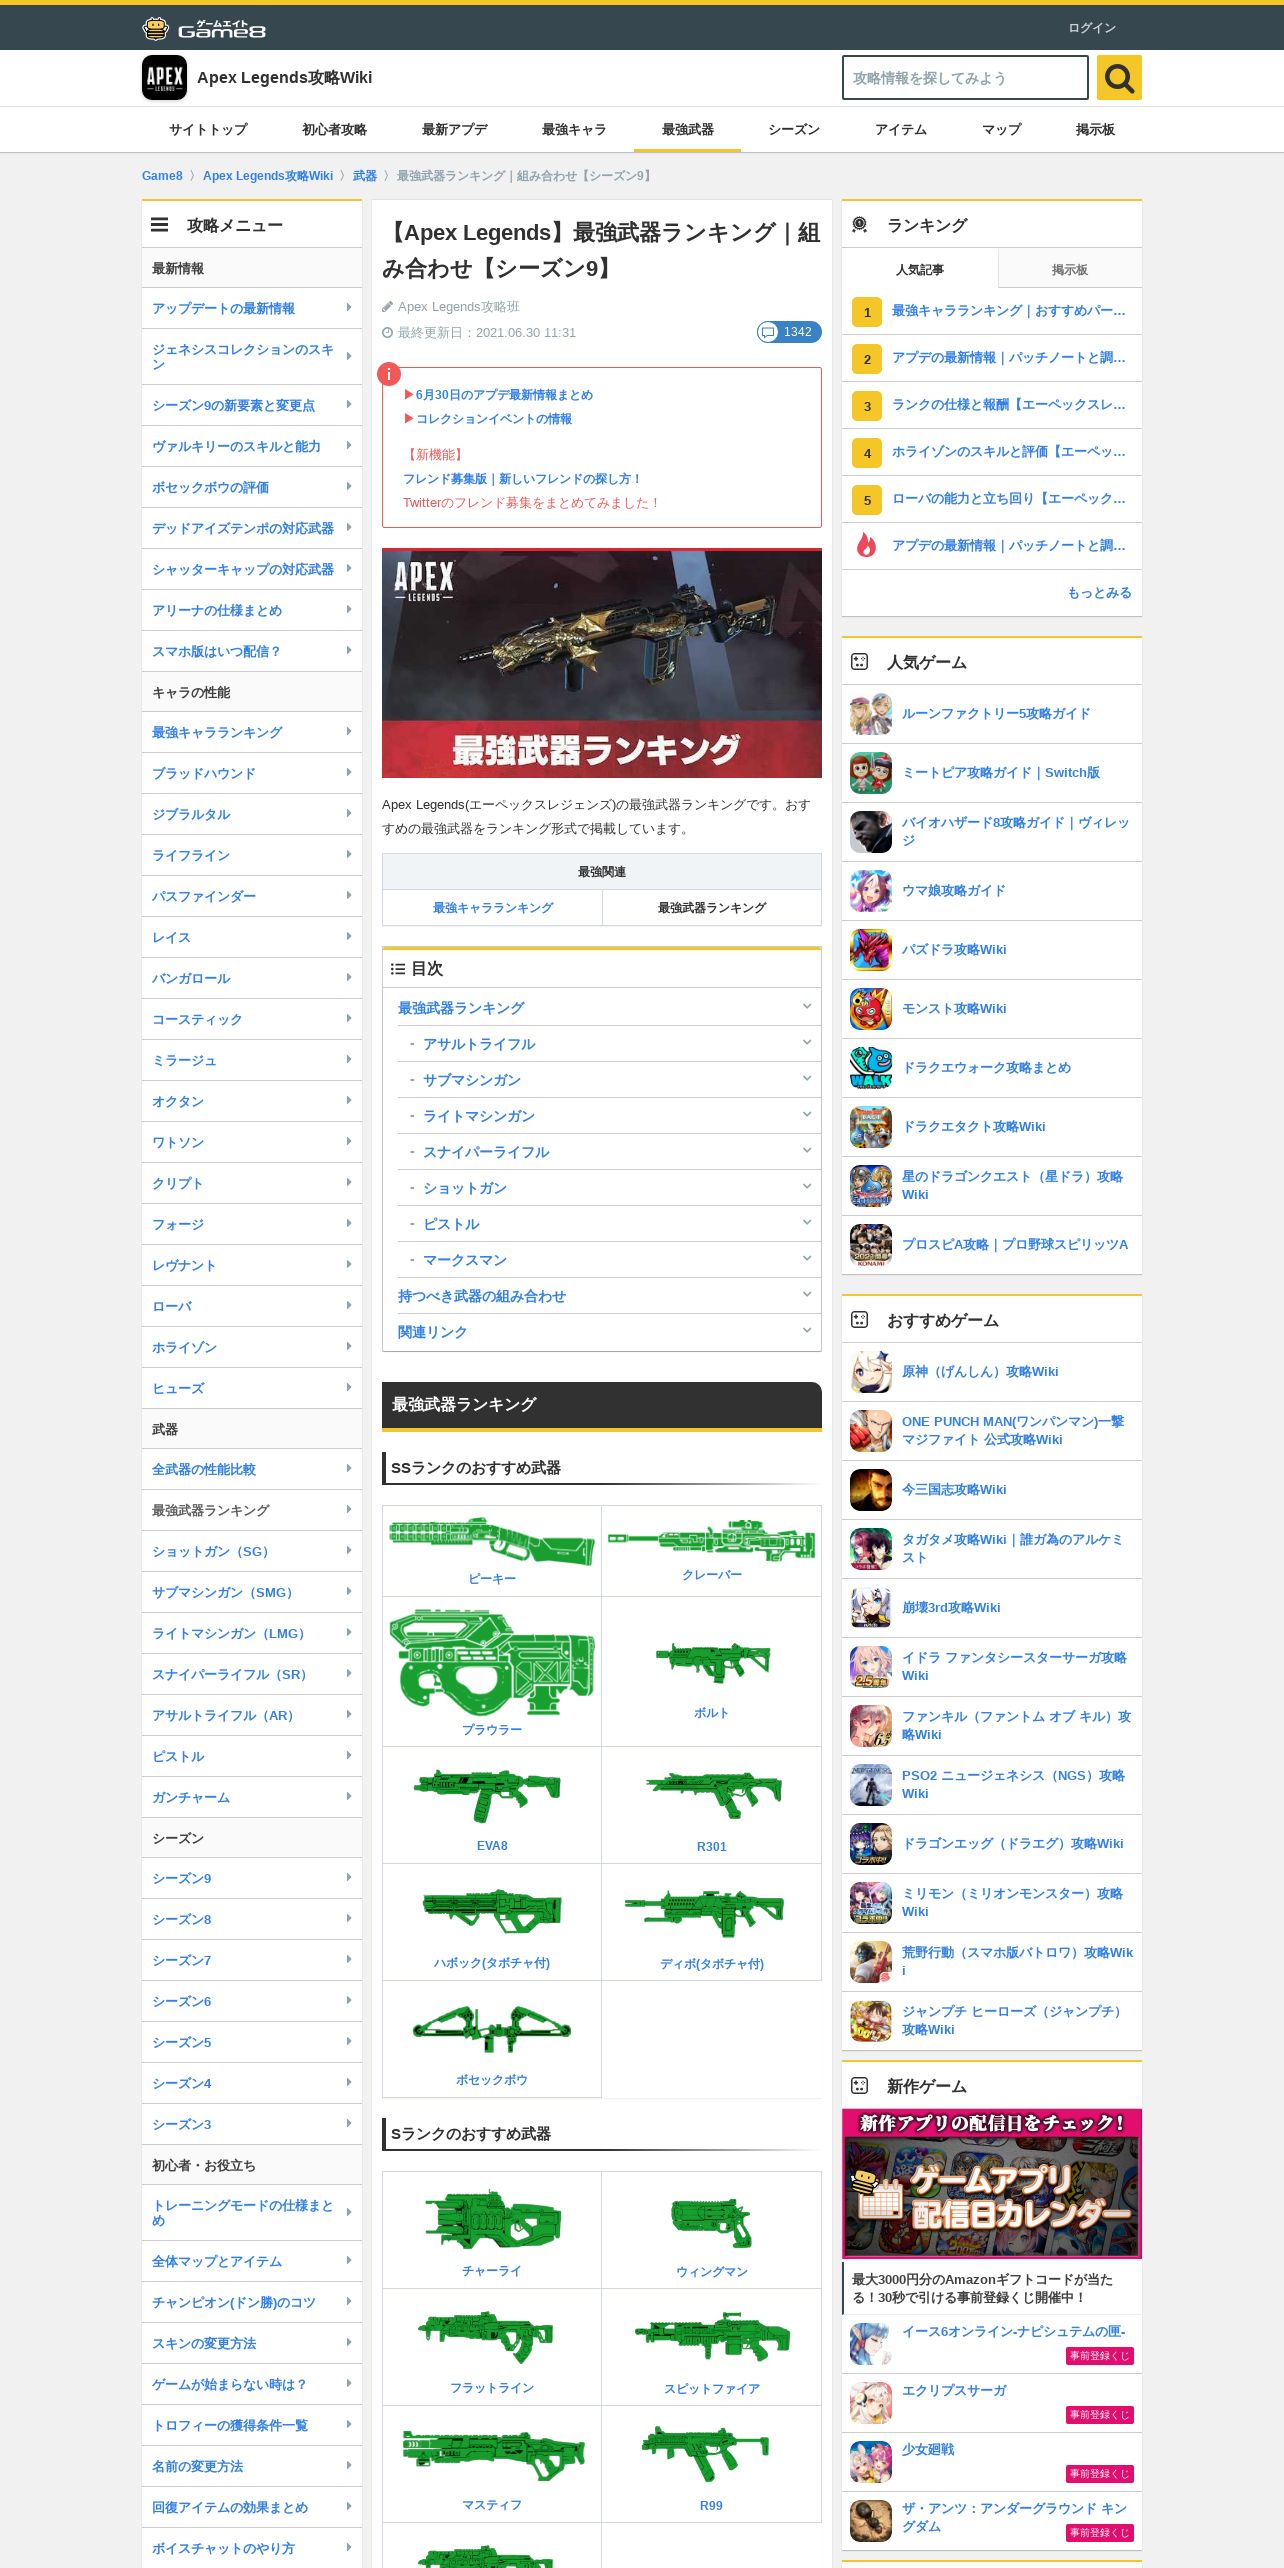Expand ショットガン chevron in table of contents
Viewport: 1284px width, 2568px height.
coord(806,1186)
